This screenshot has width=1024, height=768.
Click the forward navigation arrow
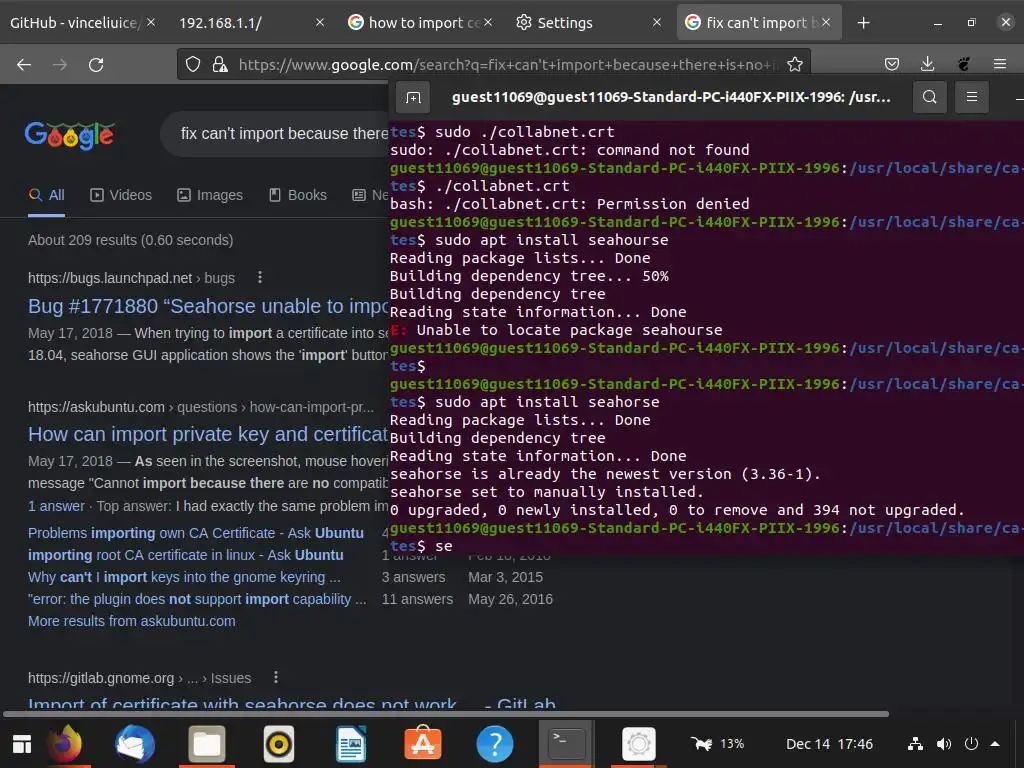[60, 64]
